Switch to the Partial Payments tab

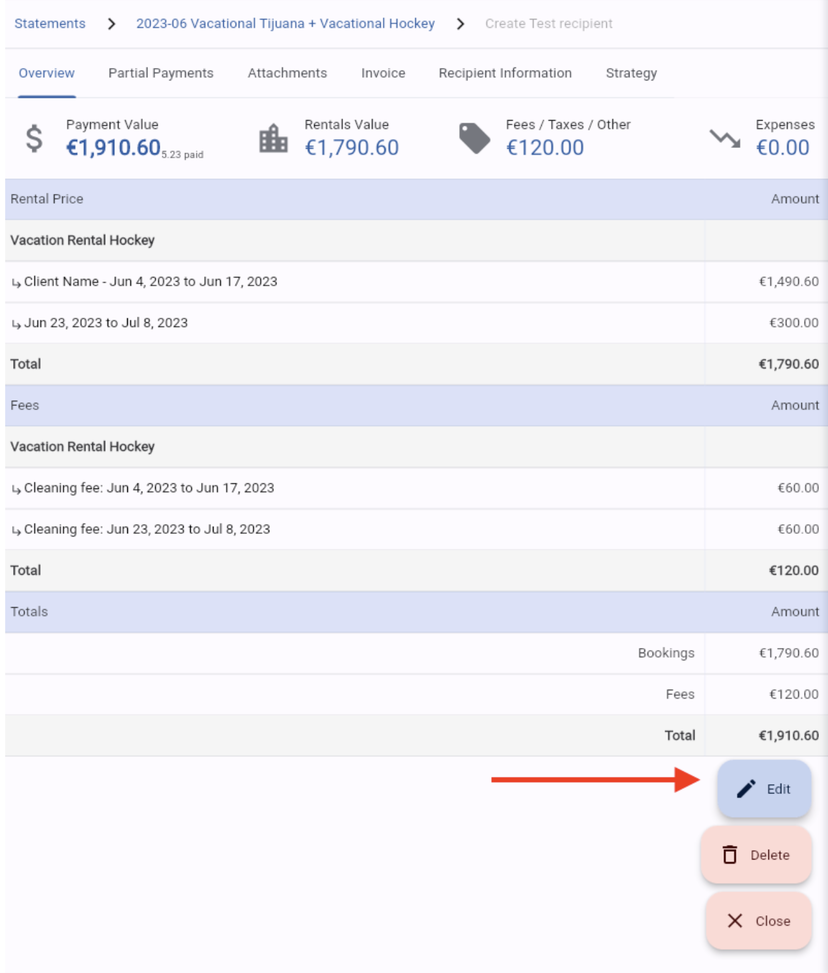(161, 73)
